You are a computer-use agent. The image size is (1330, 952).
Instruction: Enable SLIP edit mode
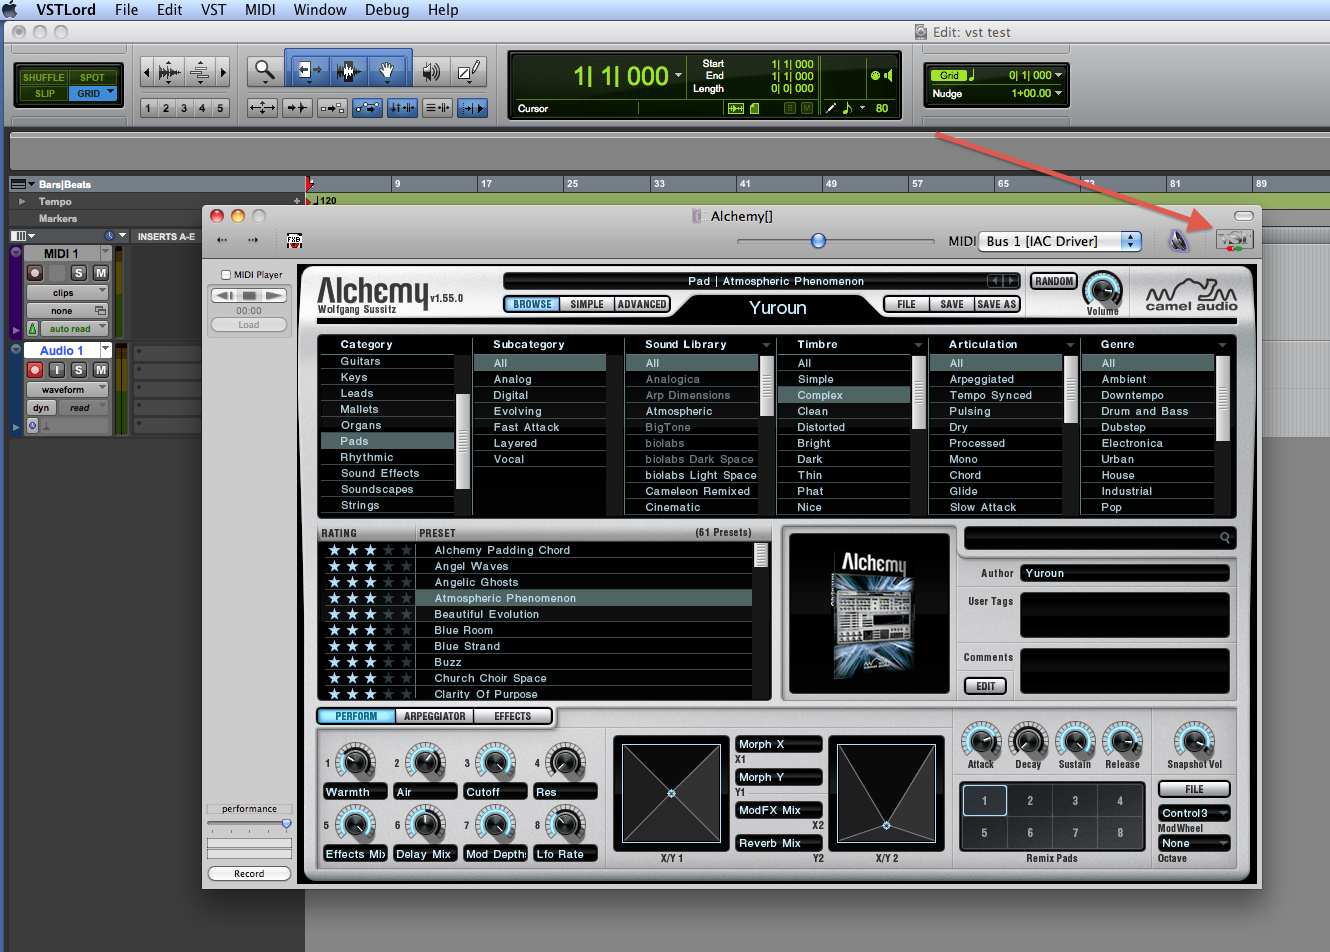[x=44, y=93]
